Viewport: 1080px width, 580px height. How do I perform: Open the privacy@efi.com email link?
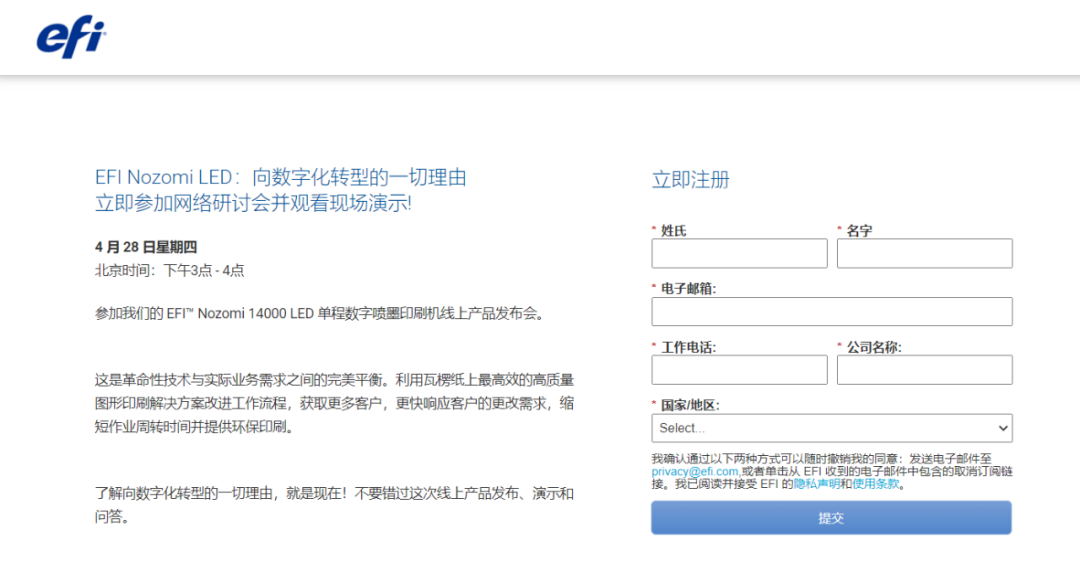pyautogui.click(x=694, y=471)
